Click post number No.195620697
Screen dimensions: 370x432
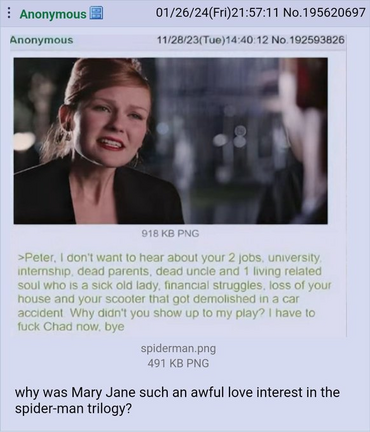(324, 13)
